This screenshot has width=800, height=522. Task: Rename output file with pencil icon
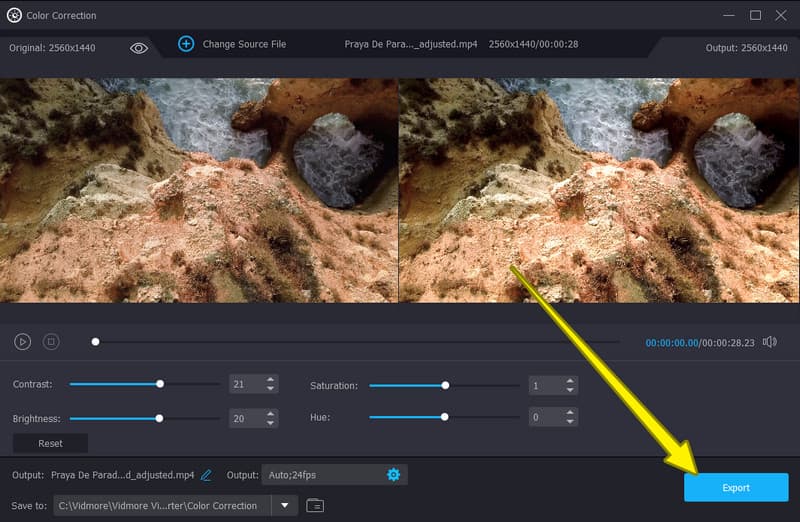206,475
